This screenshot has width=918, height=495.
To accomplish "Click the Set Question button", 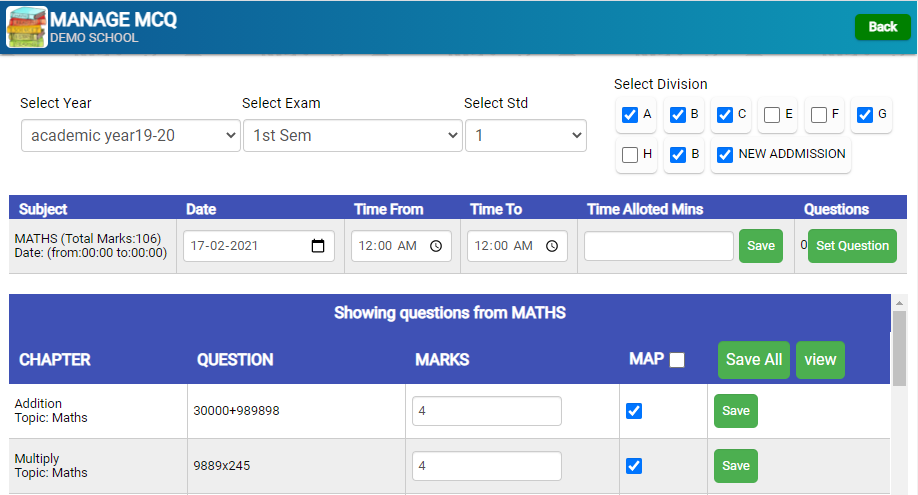I will [x=852, y=245].
